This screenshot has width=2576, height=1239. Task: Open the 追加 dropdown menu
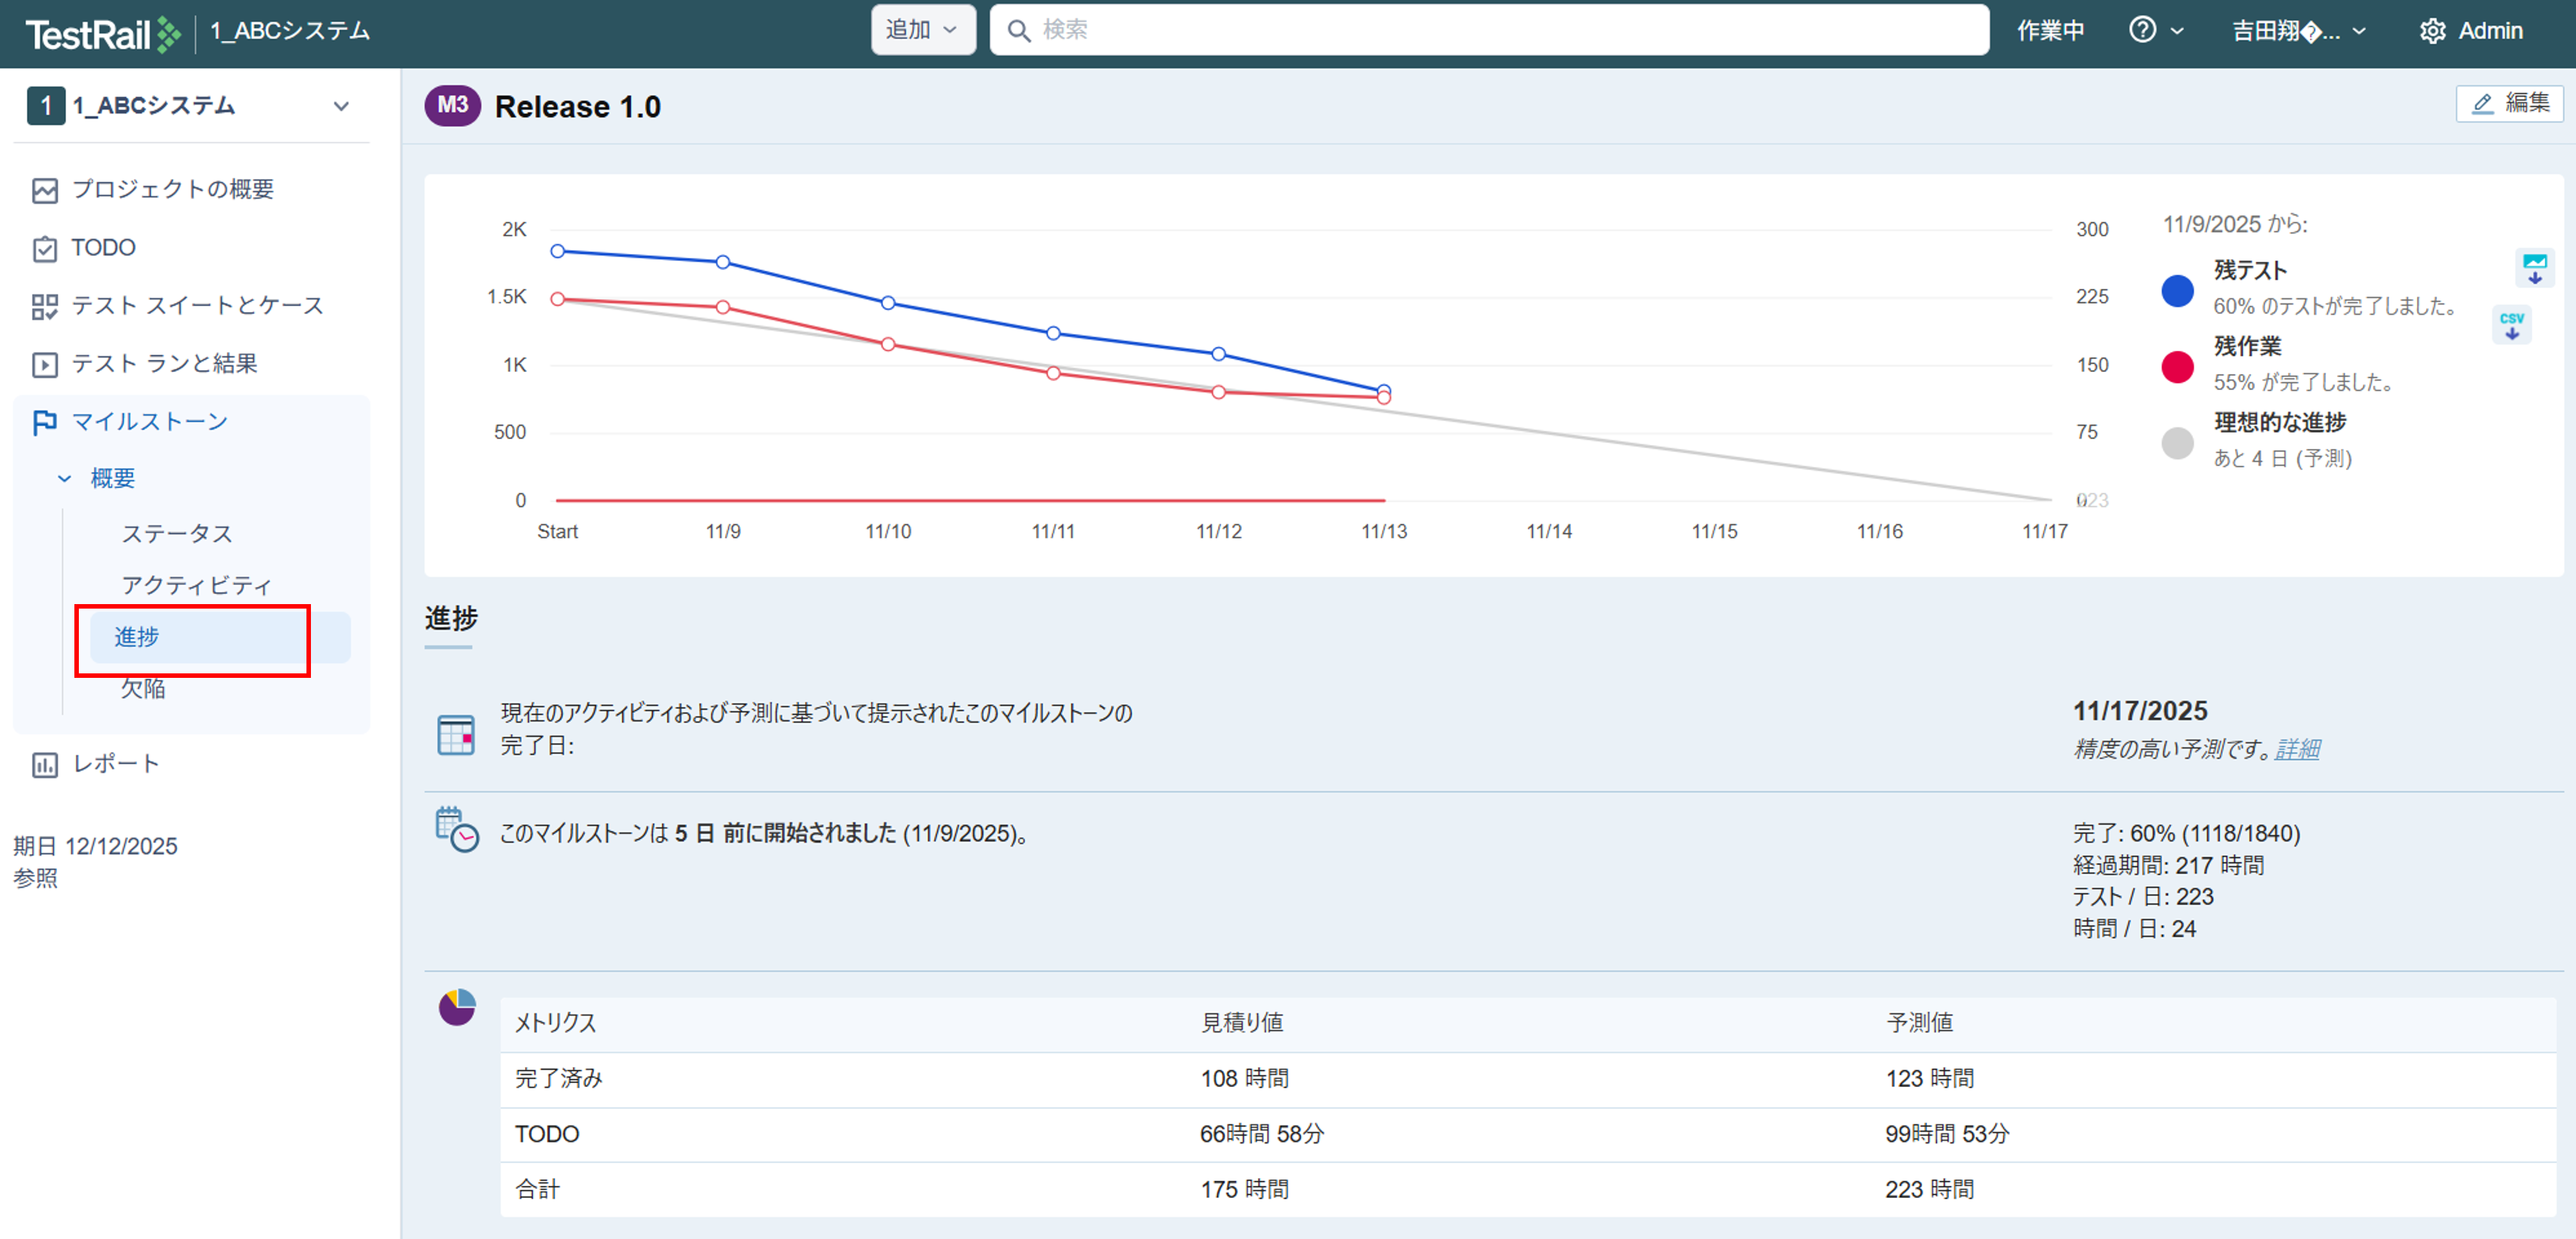921,30
